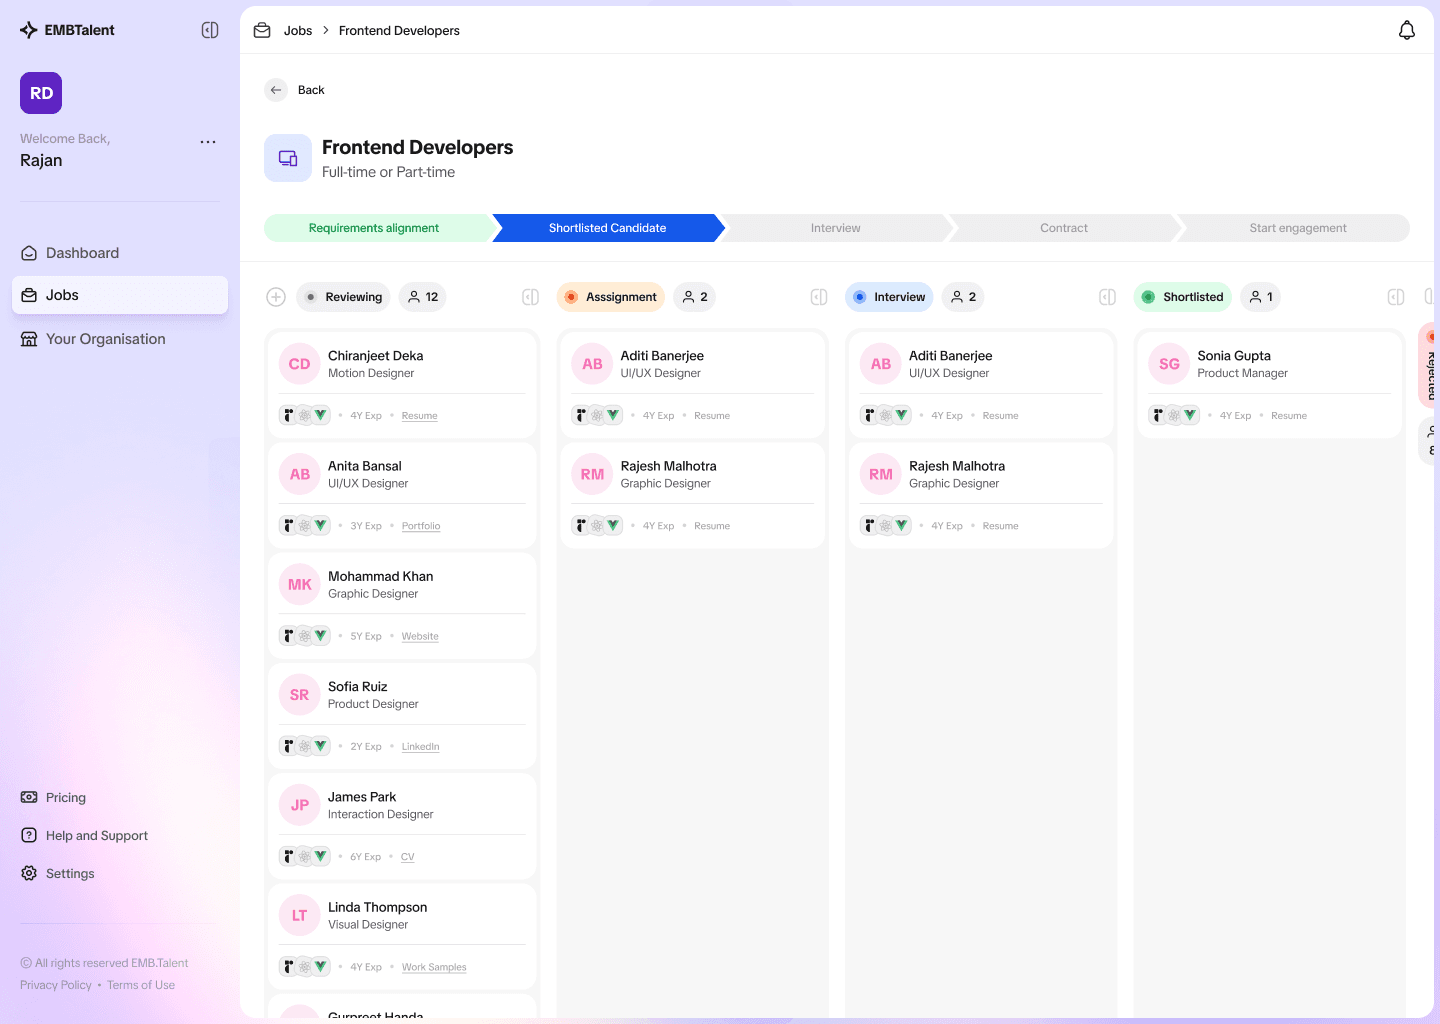1440x1024 pixels.
Task: Click the plus icon above the Reviewing column
Action: (275, 296)
